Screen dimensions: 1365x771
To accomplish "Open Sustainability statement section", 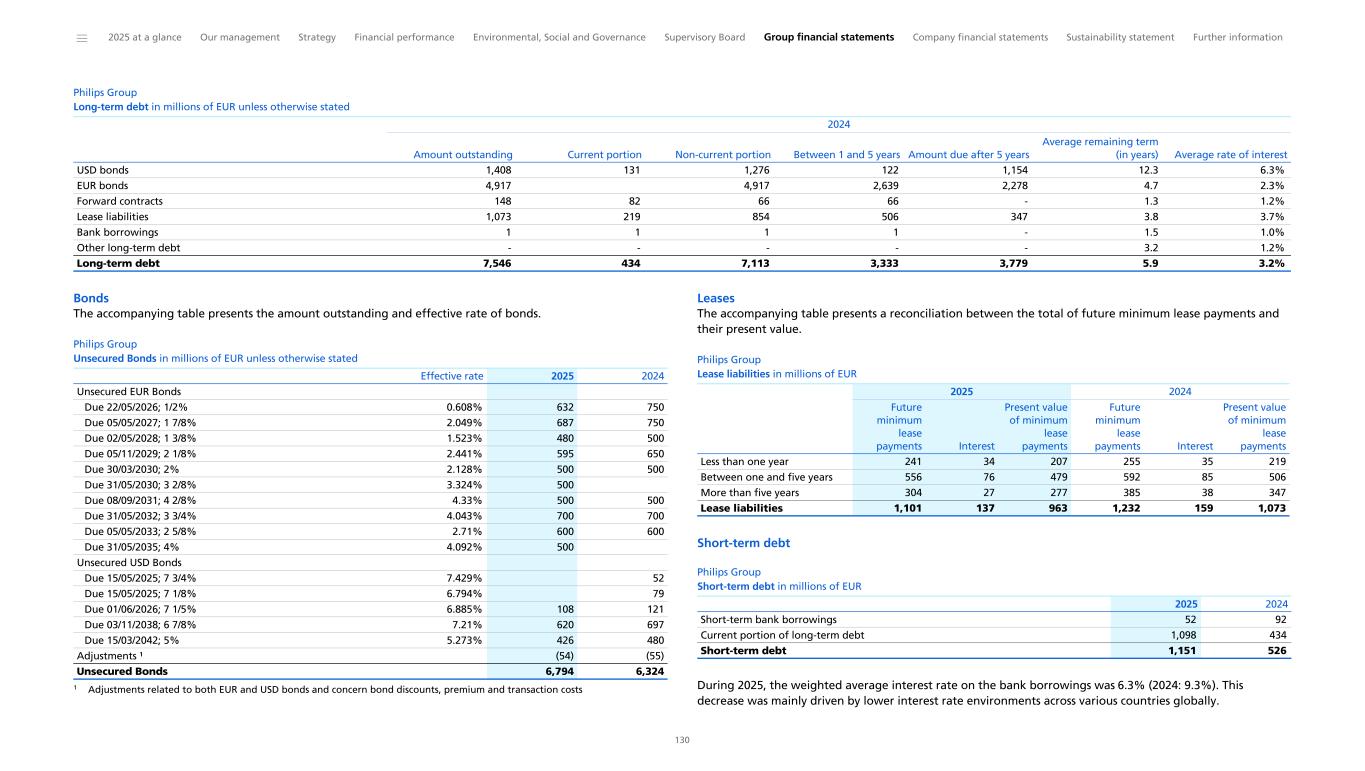I will [1120, 37].
